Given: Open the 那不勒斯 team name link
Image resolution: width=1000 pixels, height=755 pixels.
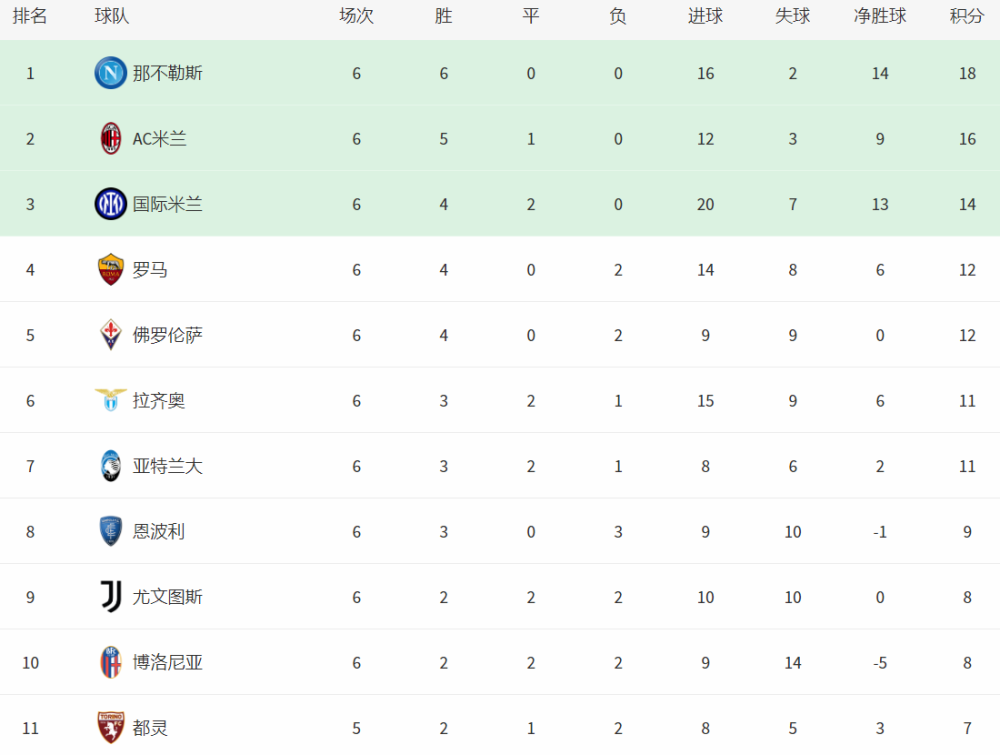Looking at the screenshot, I should [167, 73].
